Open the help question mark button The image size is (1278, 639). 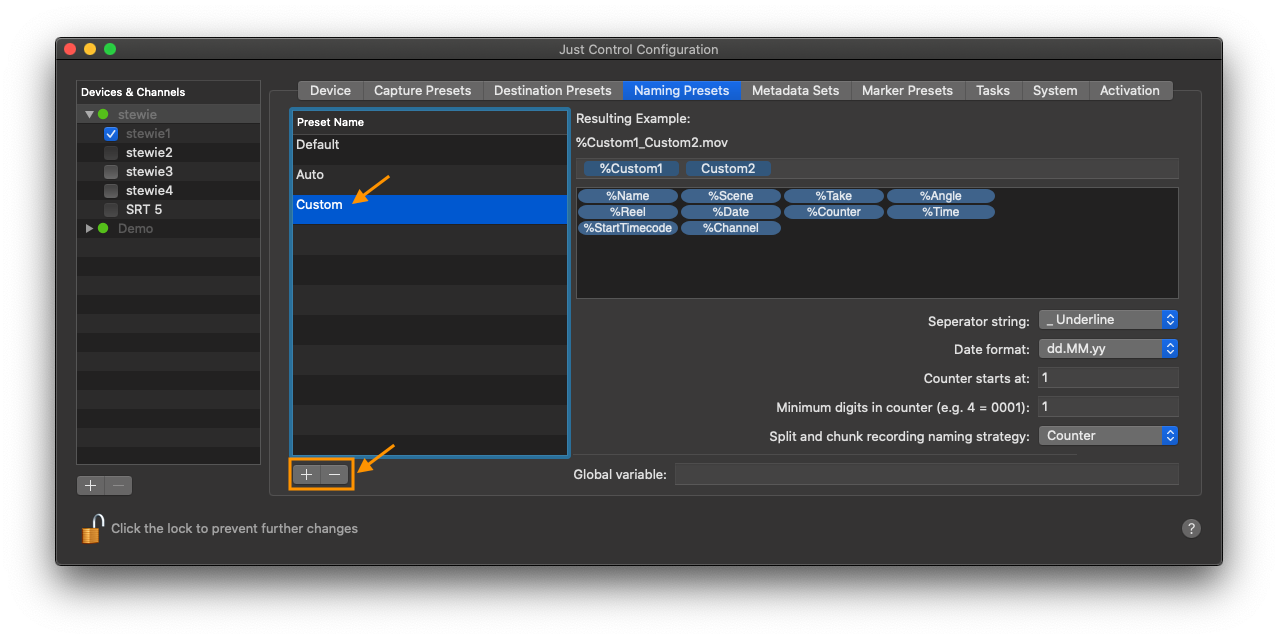(x=1191, y=528)
